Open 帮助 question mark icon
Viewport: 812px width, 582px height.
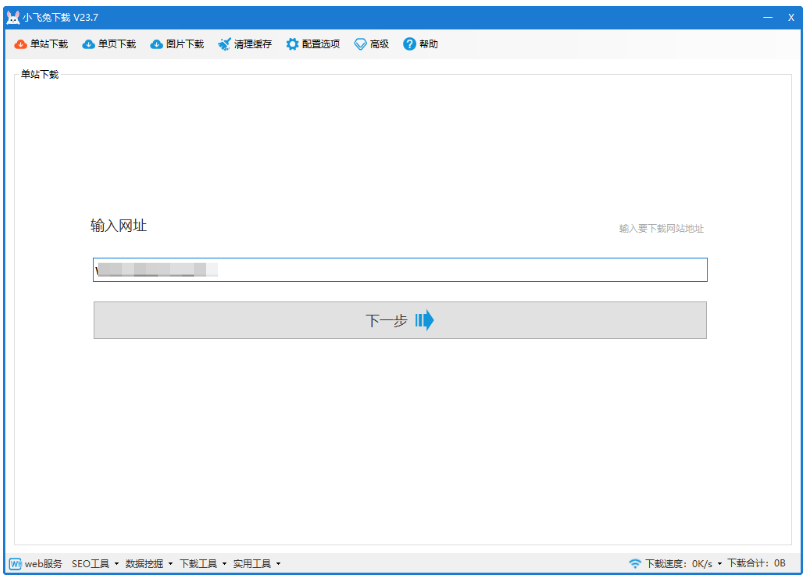409,44
